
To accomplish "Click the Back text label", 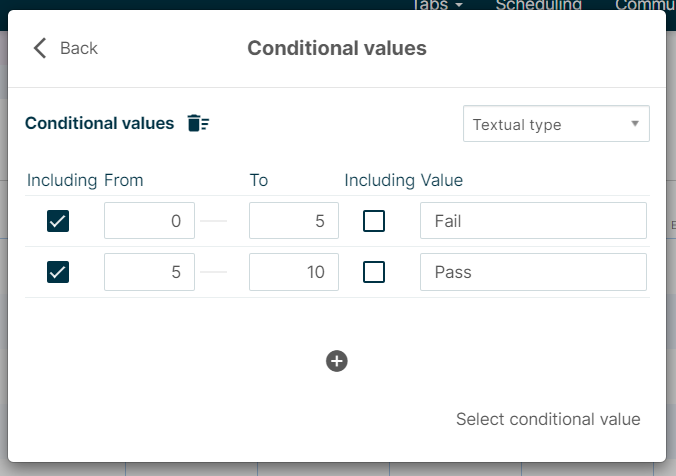I will (x=79, y=48).
